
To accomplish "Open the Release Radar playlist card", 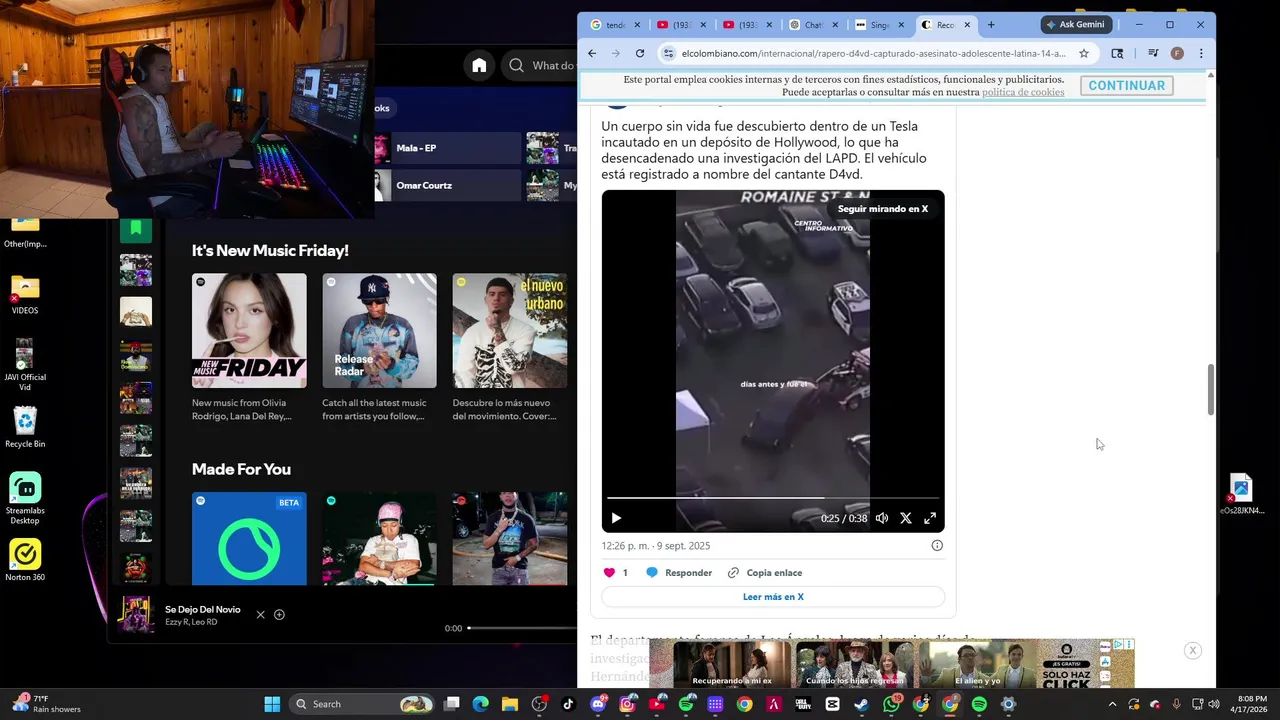I will pyautogui.click(x=379, y=348).
